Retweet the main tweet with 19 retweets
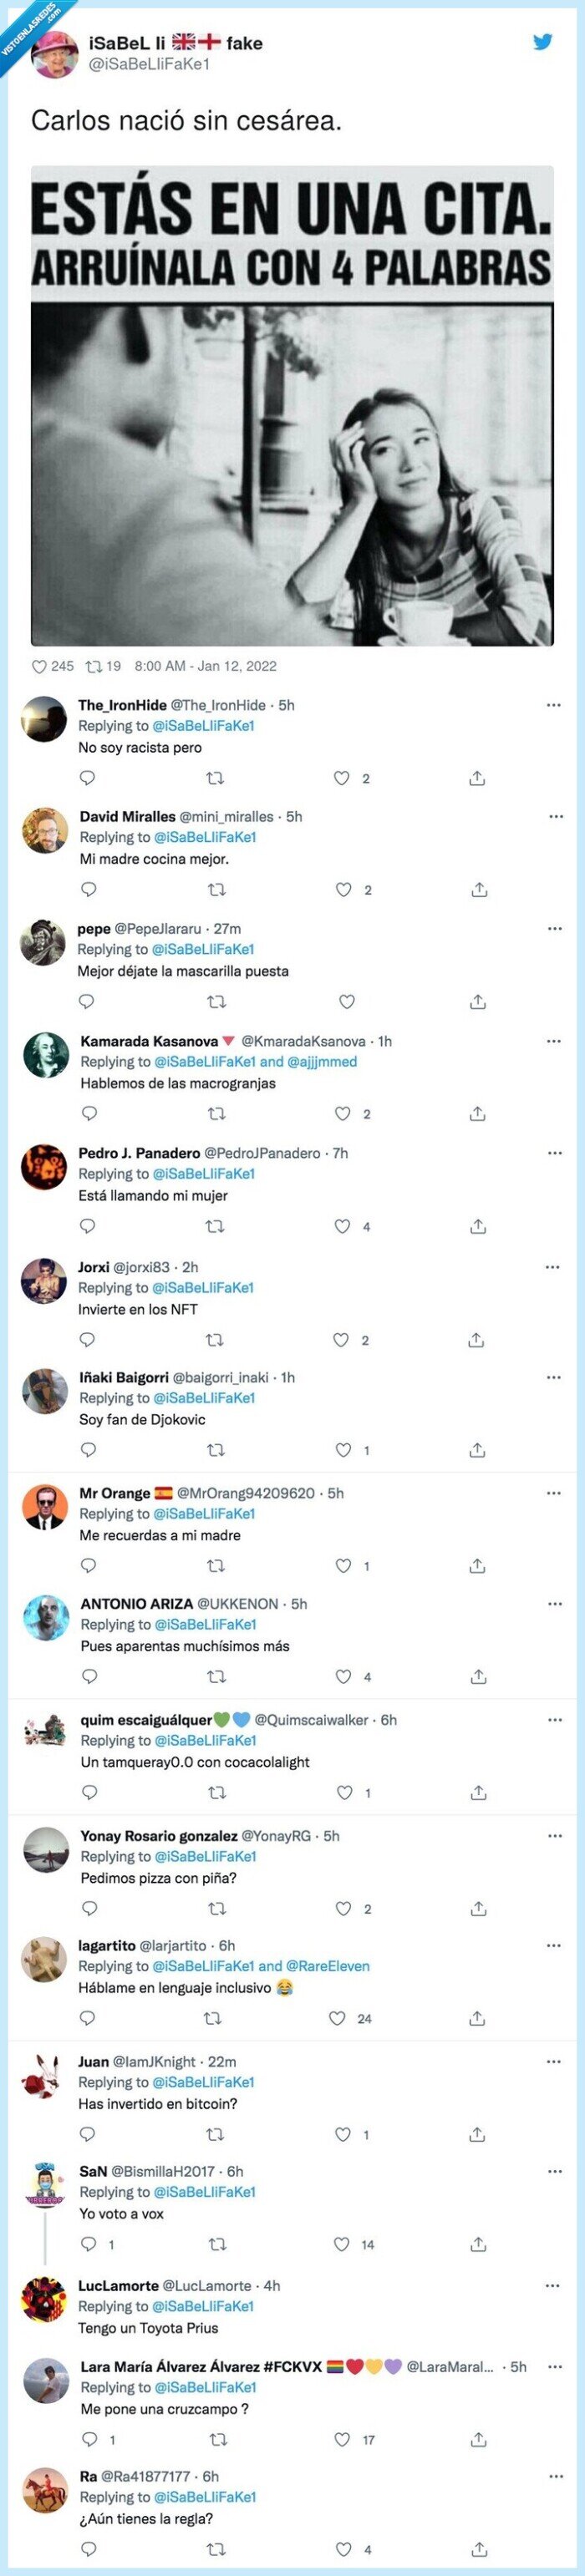Image resolution: width=585 pixels, height=2576 pixels. click(94, 666)
